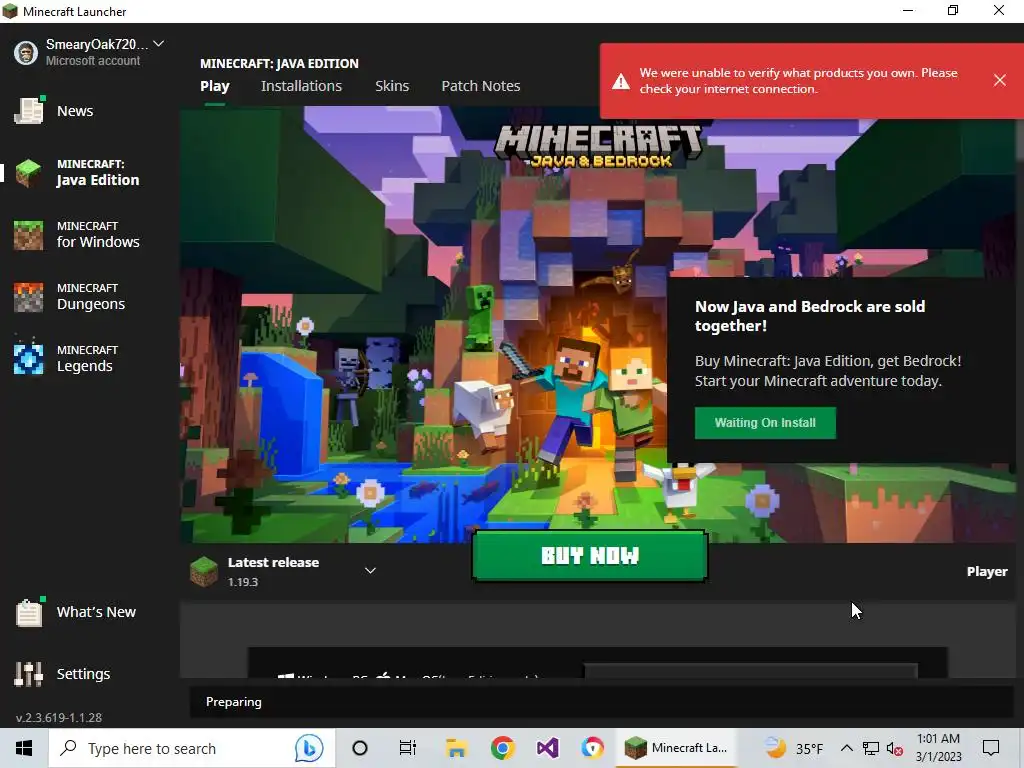Screen dimensions: 1024x768
Task: Click Latest release grass block icon
Action: [x=204, y=571]
